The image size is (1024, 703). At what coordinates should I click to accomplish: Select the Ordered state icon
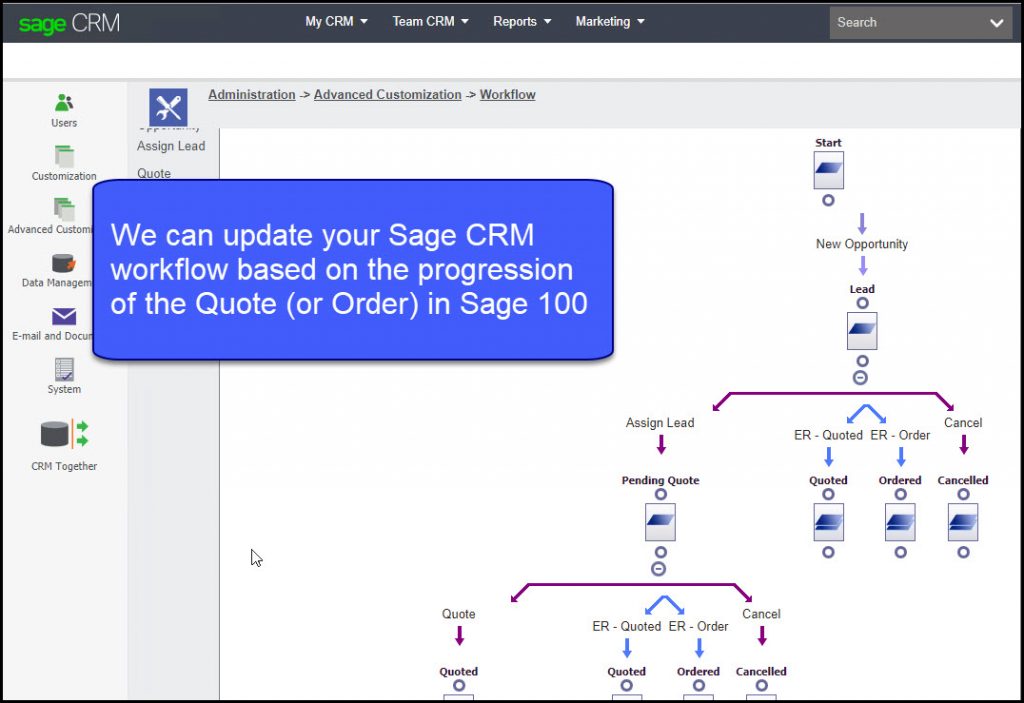click(900, 522)
